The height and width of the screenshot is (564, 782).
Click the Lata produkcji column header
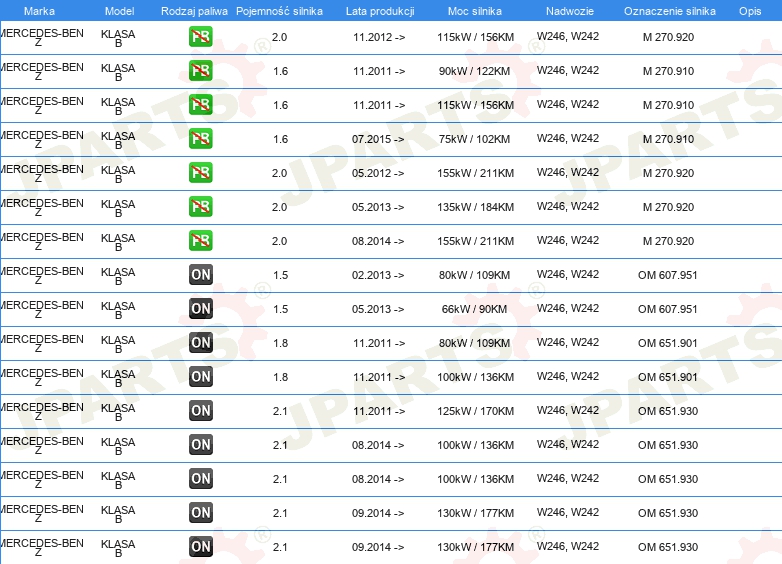[x=379, y=11]
